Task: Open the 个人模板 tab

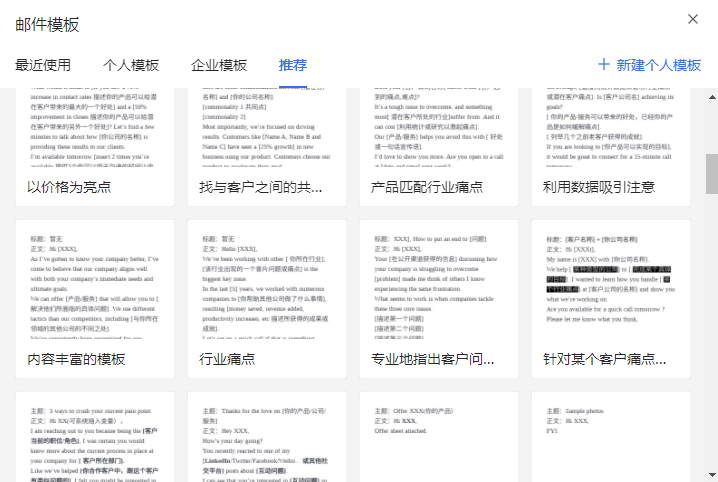Action: [131, 65]
